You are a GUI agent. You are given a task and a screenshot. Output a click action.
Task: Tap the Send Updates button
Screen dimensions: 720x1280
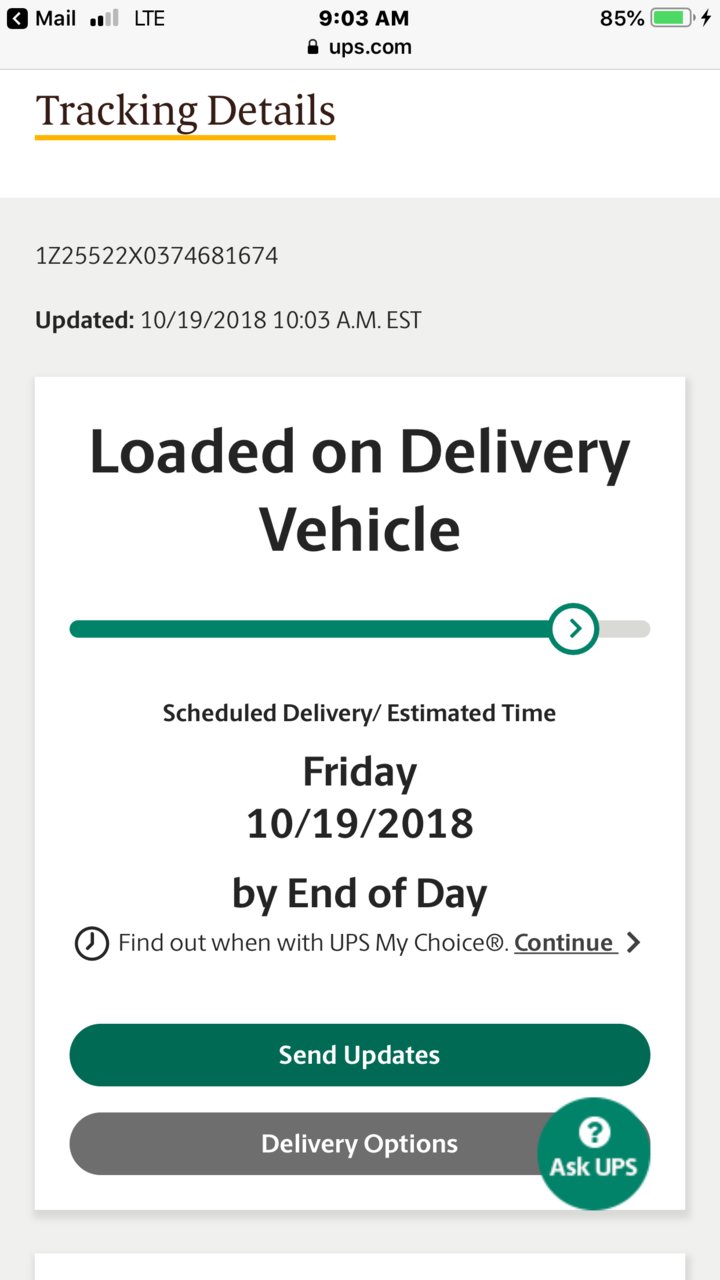[360, 1055]
